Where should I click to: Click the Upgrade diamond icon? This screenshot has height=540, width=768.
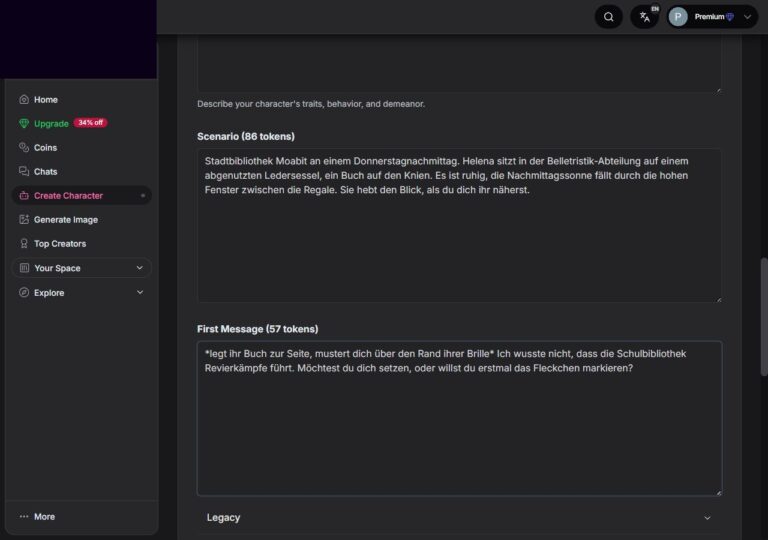[x=24, y=124]
